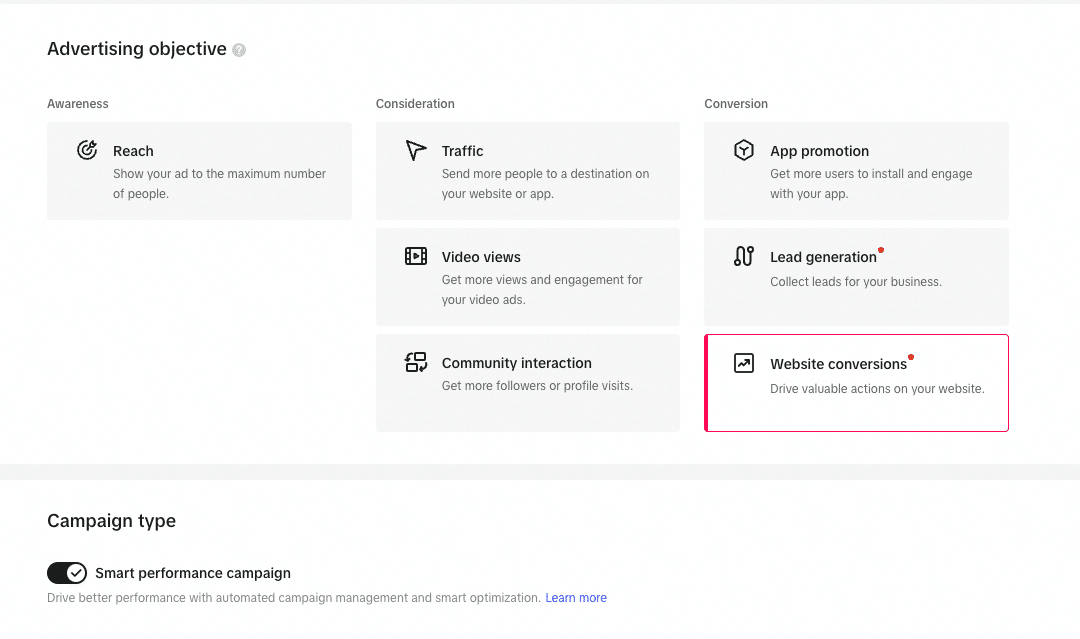
Task: Click the Conversion section label
Action: coord(735,103)
